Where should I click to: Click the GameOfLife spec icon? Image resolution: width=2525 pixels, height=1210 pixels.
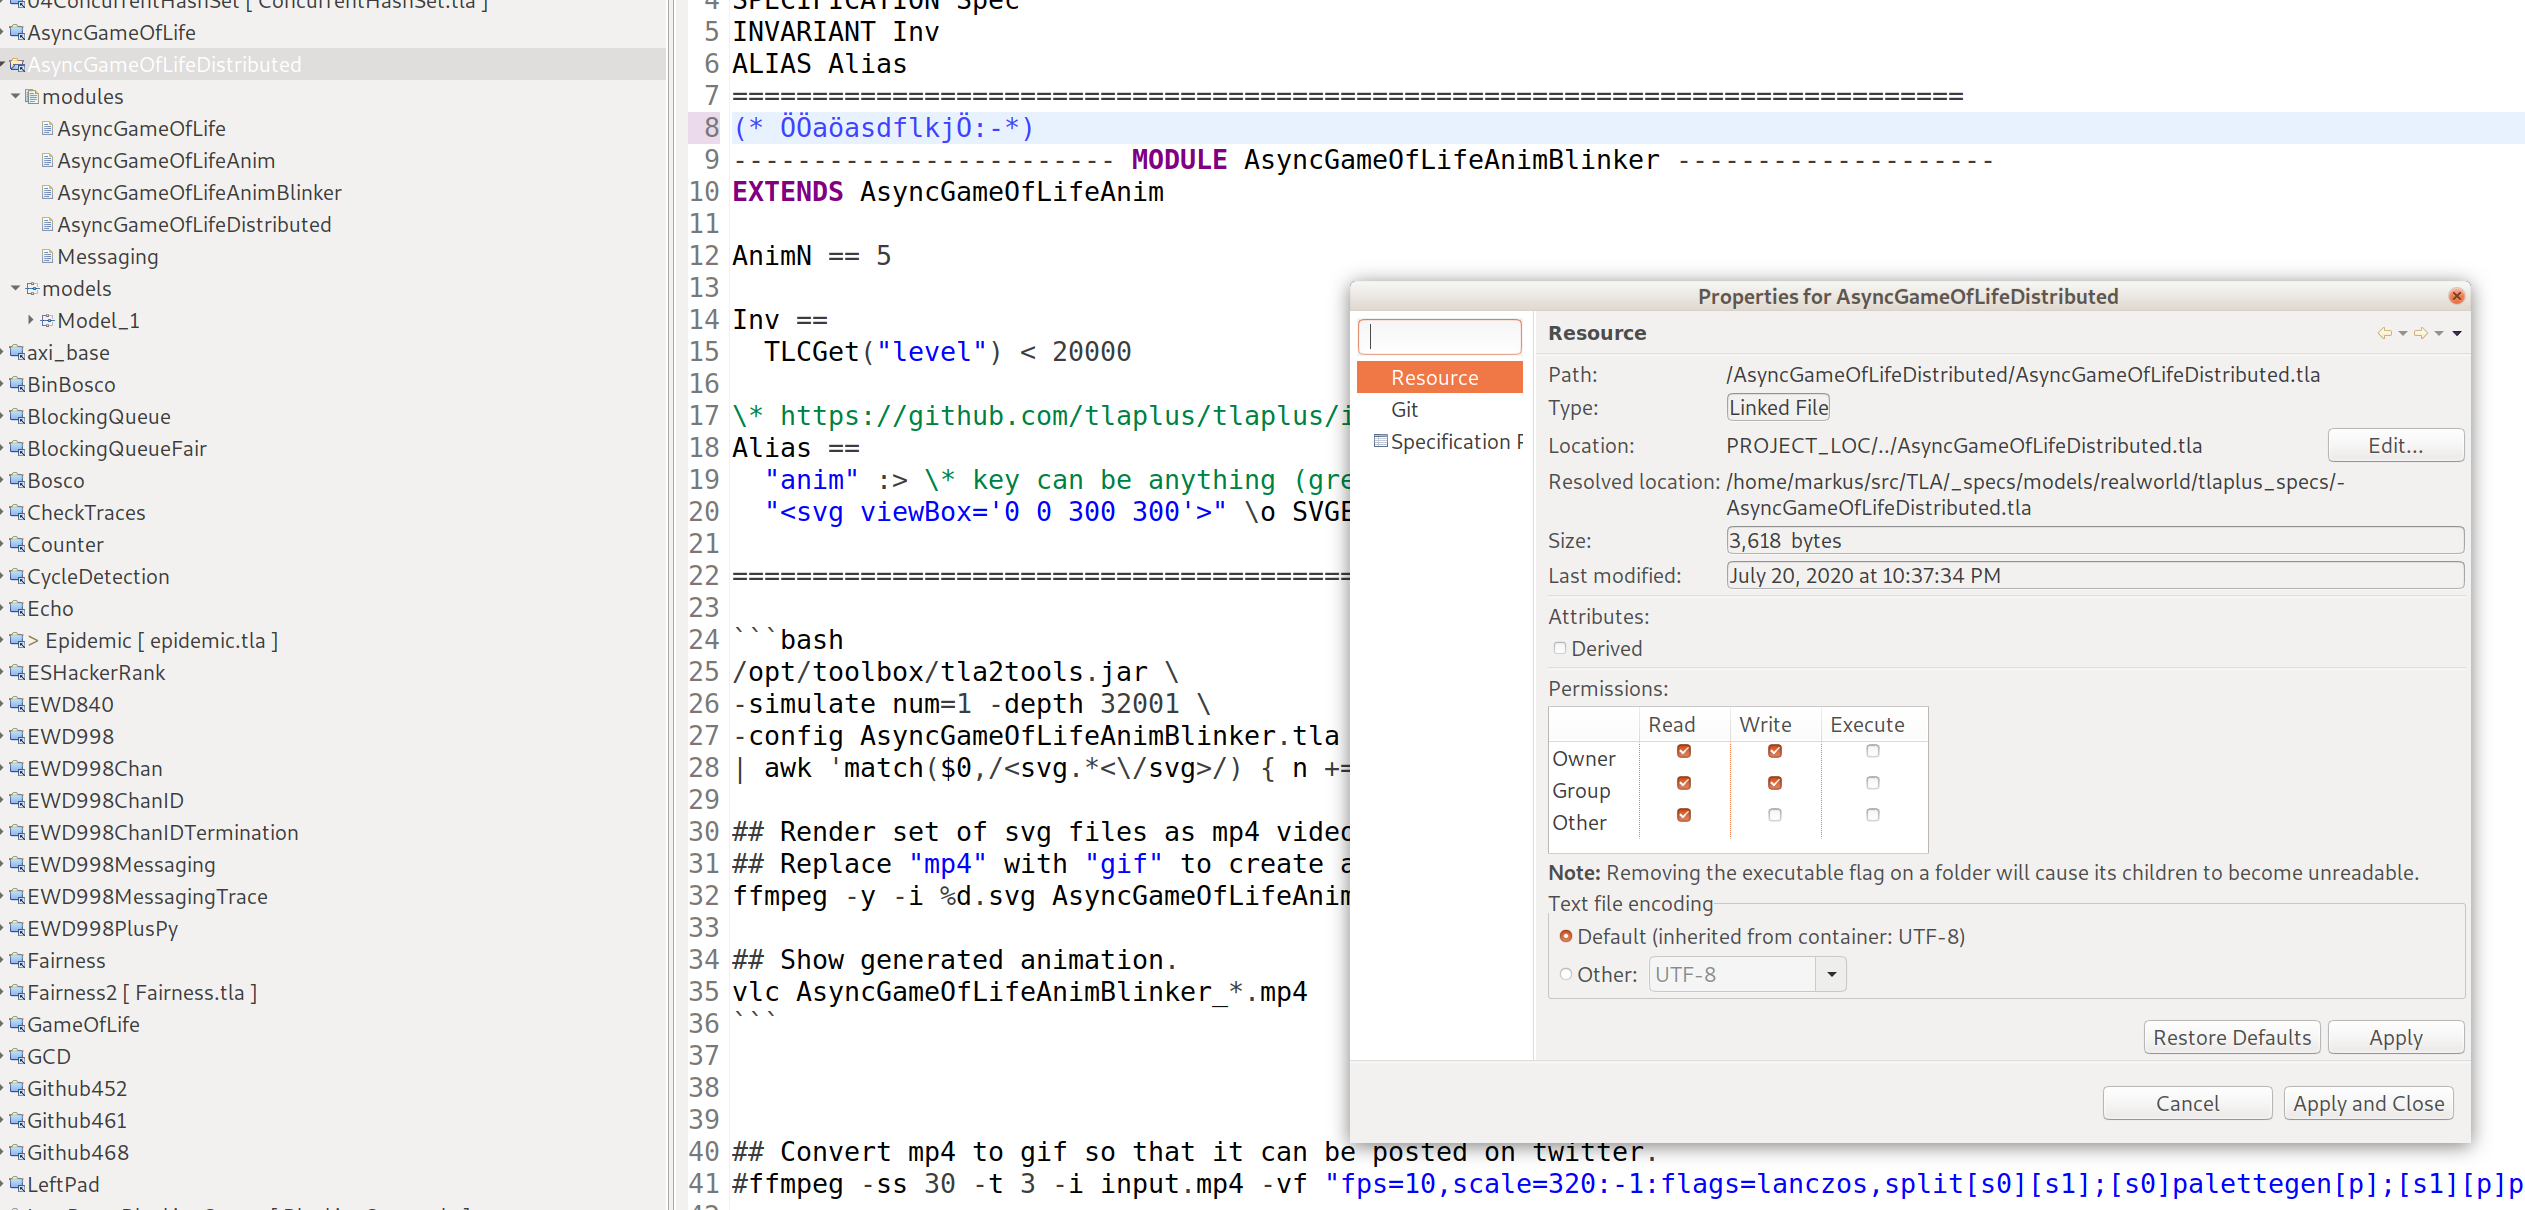point(17,1024)
